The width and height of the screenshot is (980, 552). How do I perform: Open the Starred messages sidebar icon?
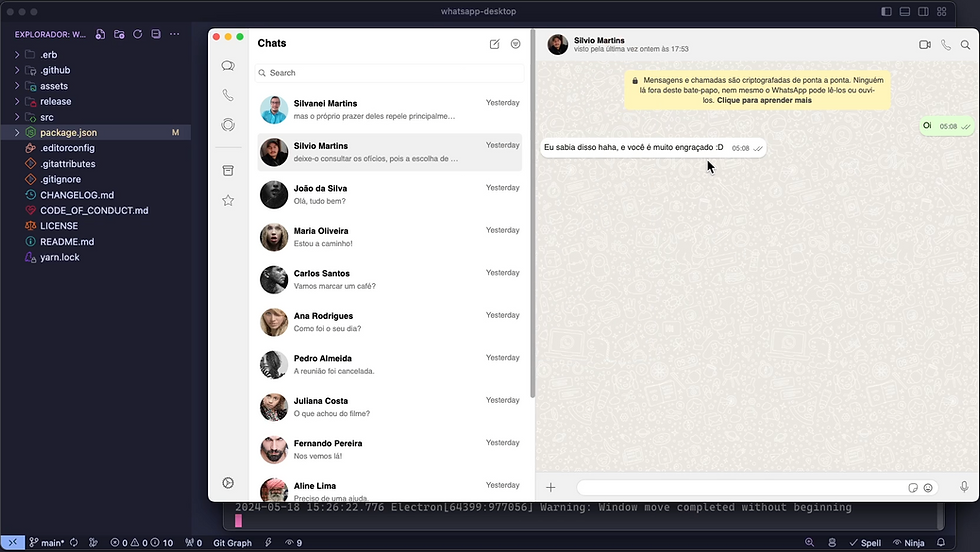[228, 200]
